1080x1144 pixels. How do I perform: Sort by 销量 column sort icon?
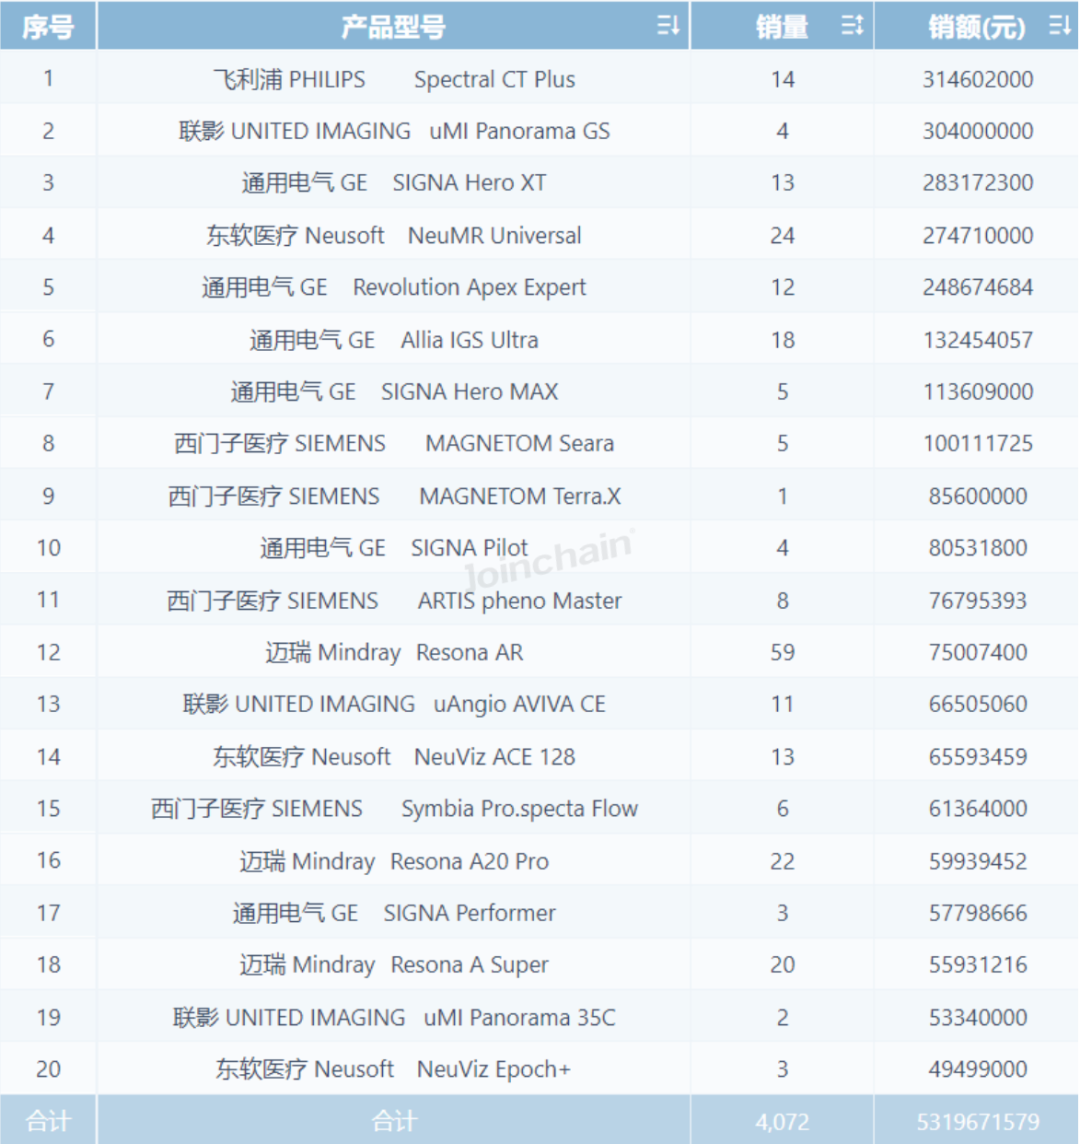(852, 26)
